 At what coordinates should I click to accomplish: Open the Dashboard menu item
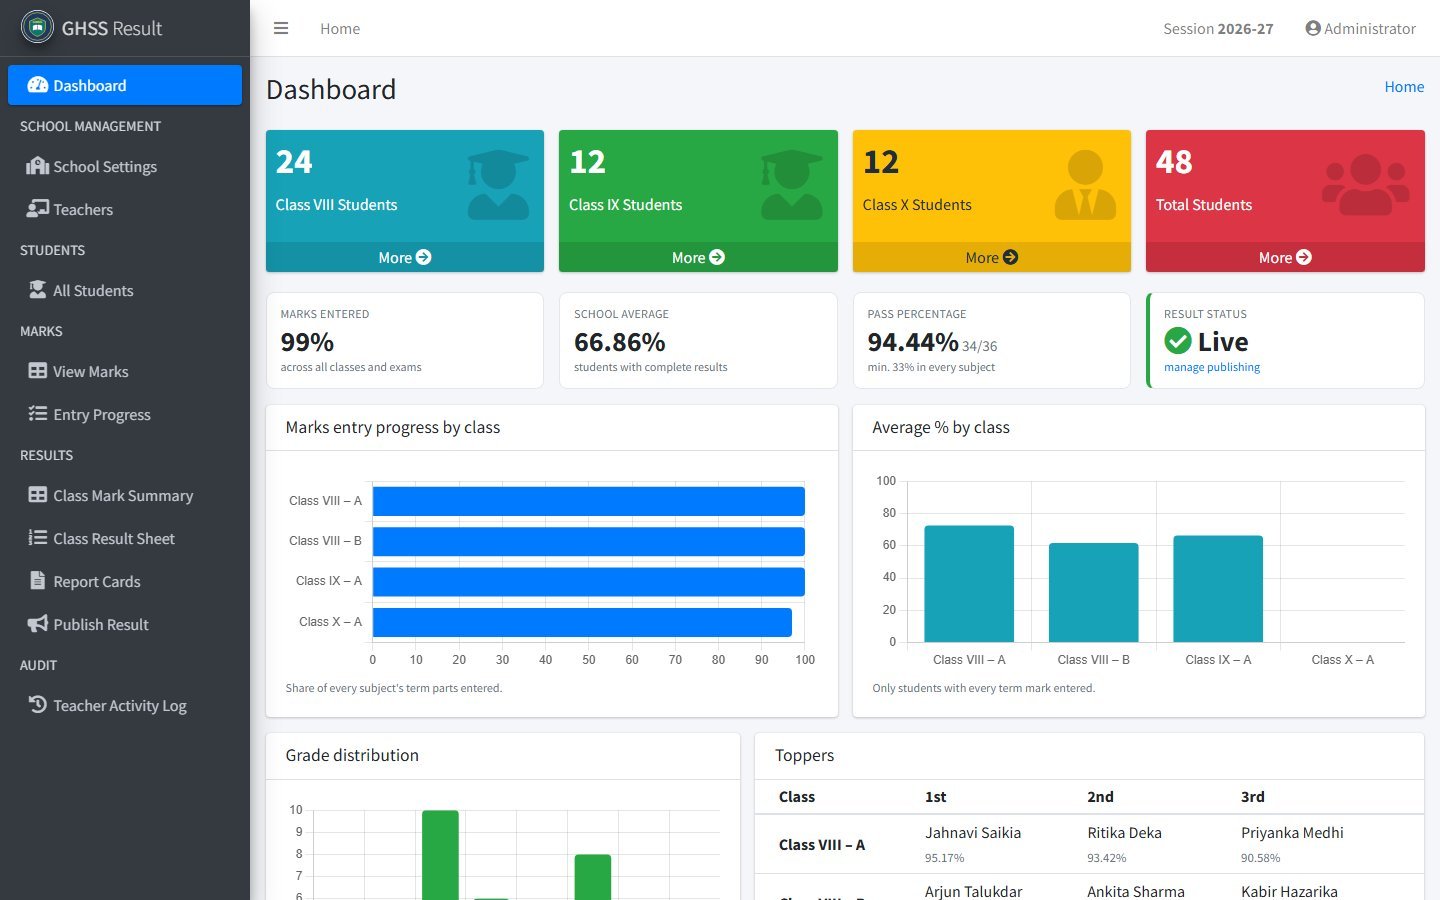pyautogui.click(x=125, y=85)
